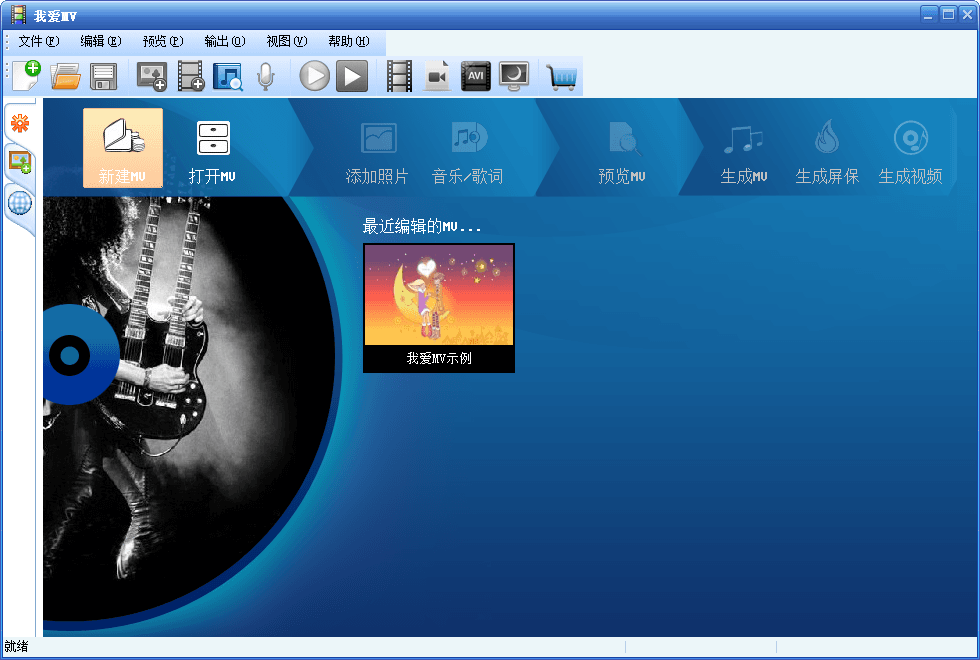
Task: Select the photo sidebar tab
Action: click(x=20, y=162)
